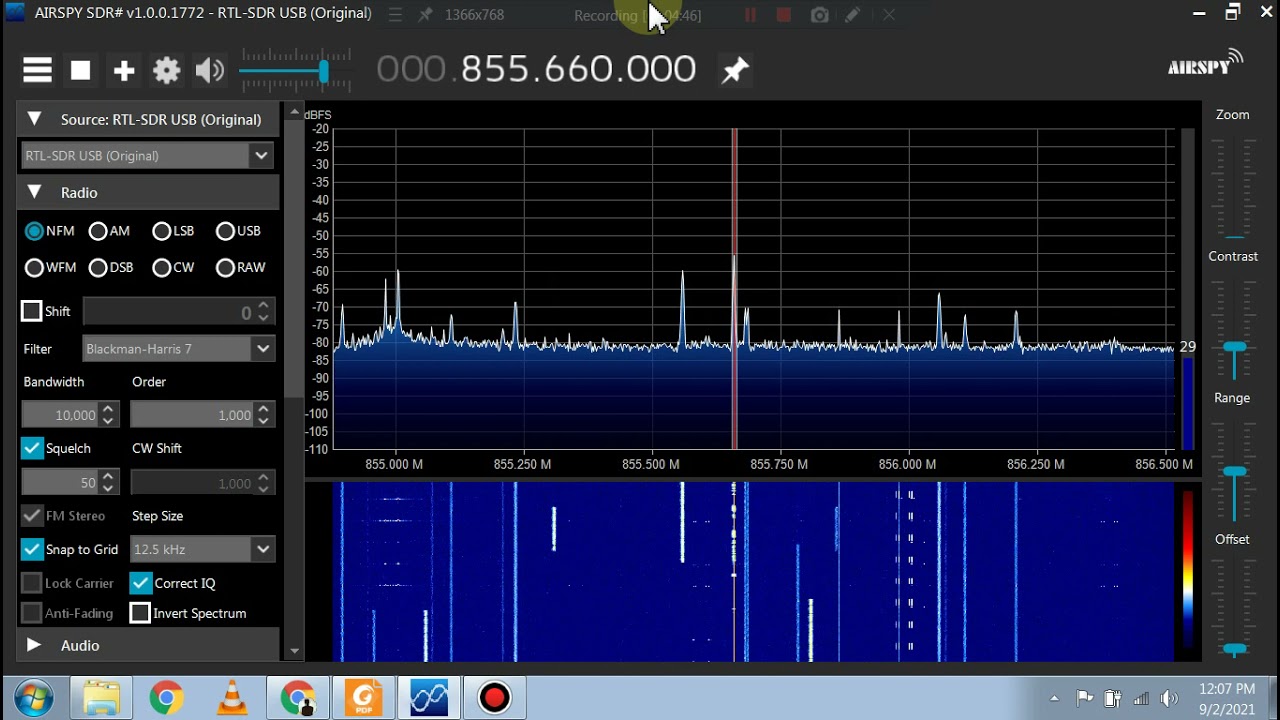Switch to the SDR# taskbar icon
Screen dimensions: 1280x720
pyautogui.click(x=429, y=697)
